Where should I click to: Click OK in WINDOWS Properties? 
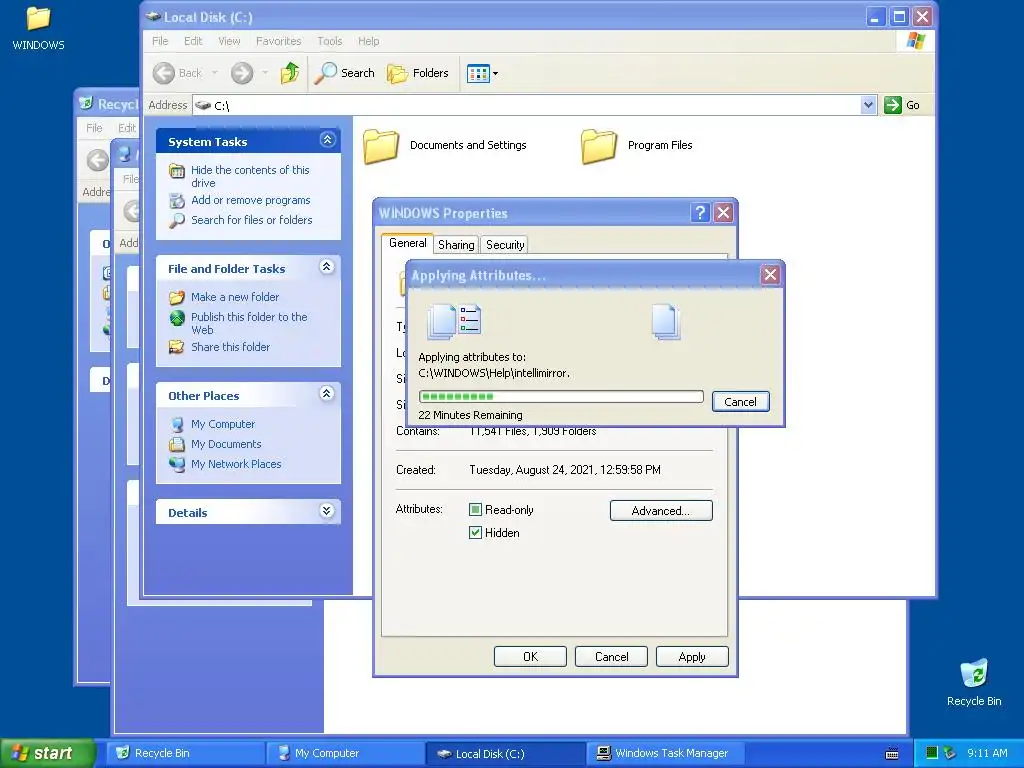[x=530, y=657]
